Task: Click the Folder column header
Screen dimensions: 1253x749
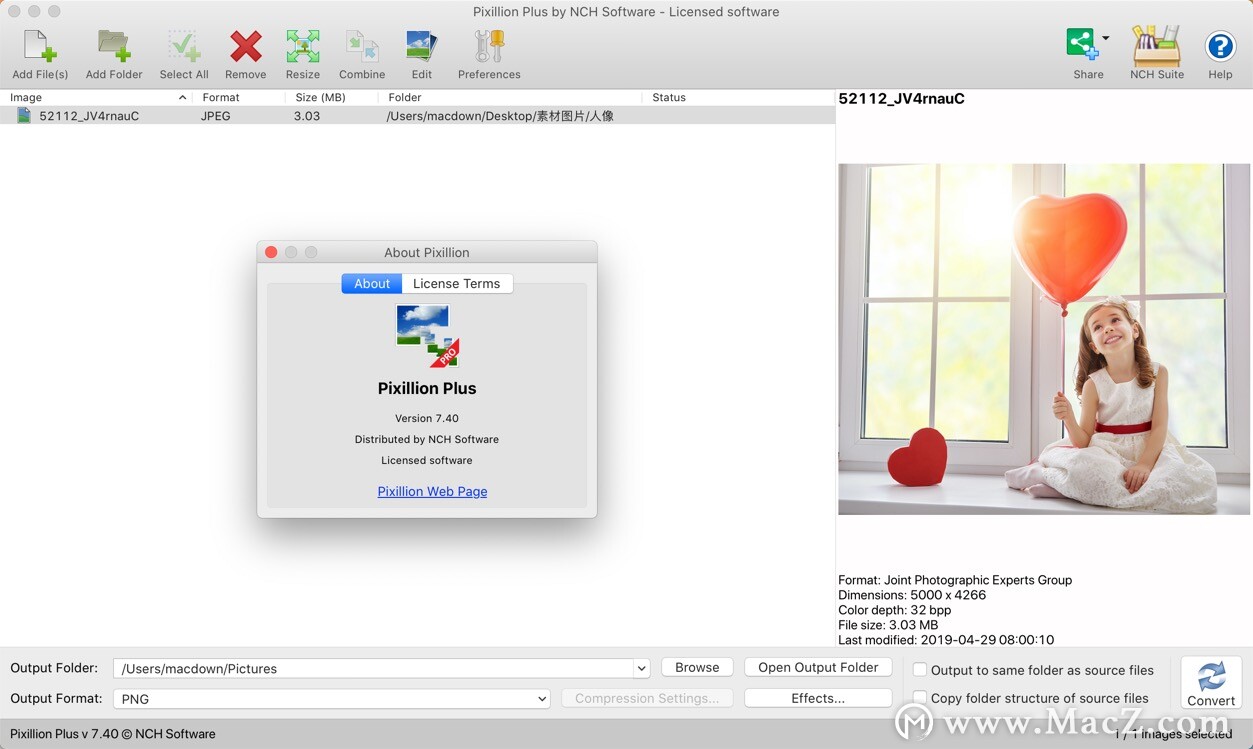Action: tap(510, 97)
